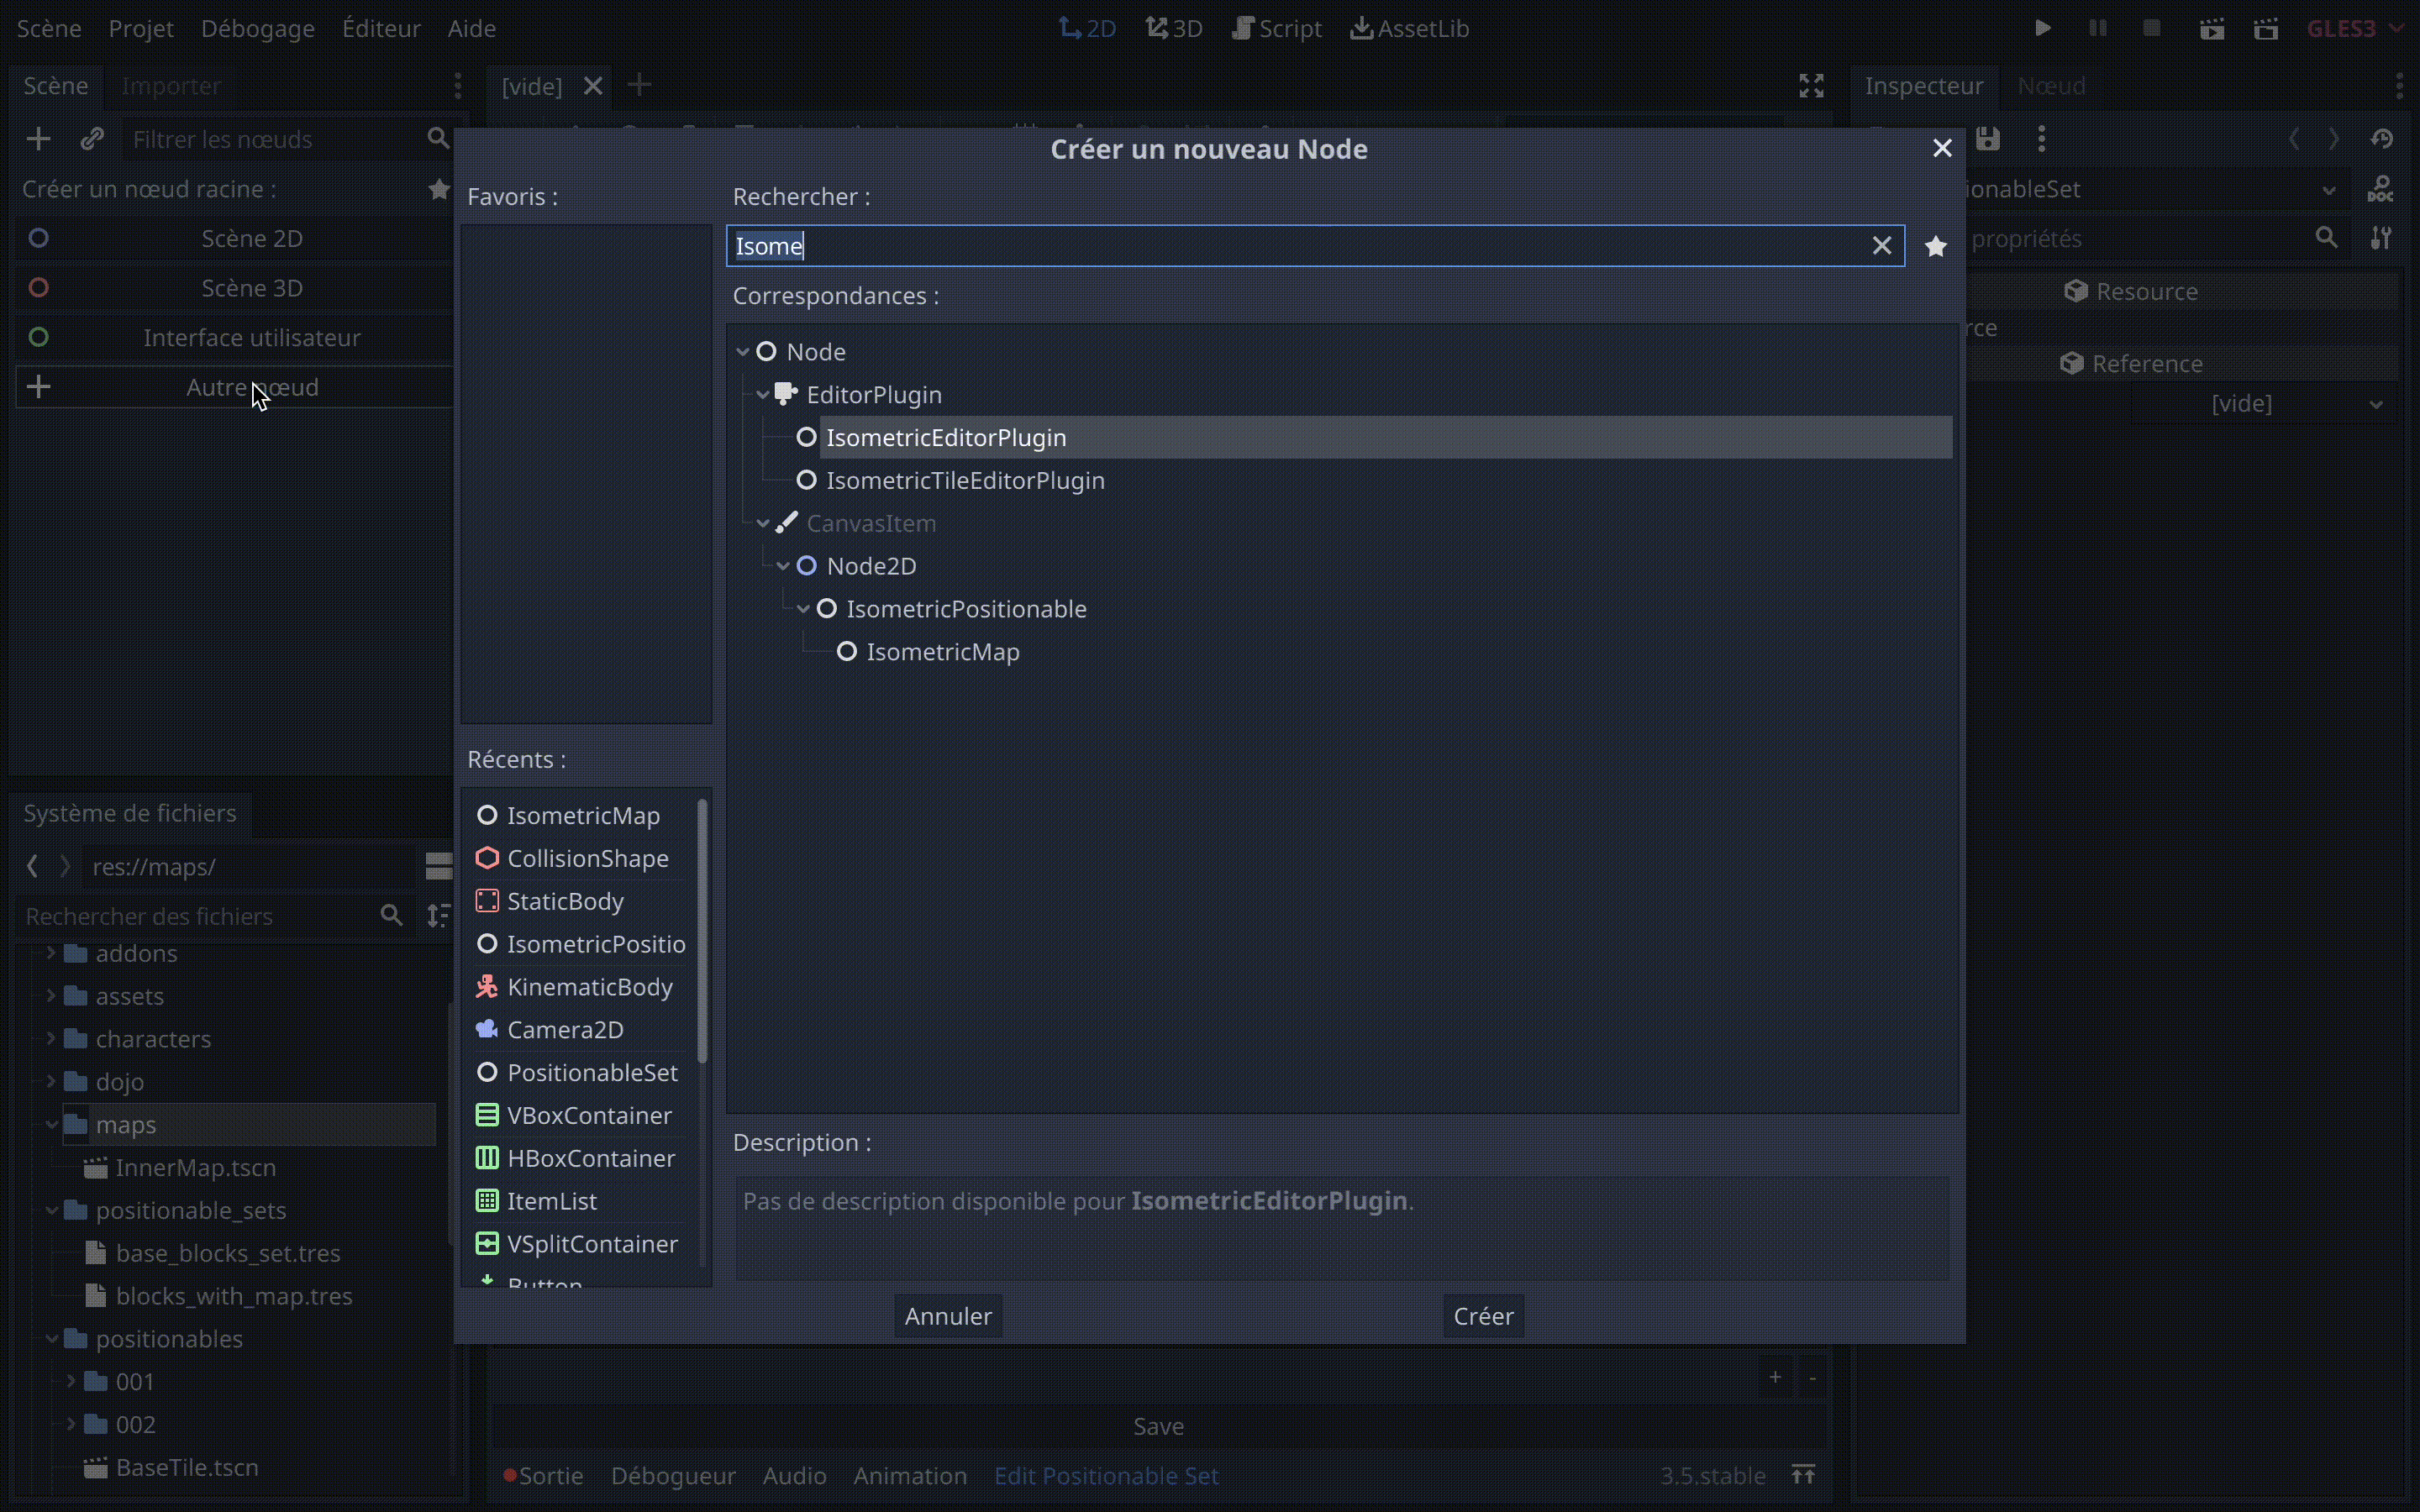Select IsometricMap in the matches tree
This screenshot has height=1512, width=2420.
[x=943, y=652]
